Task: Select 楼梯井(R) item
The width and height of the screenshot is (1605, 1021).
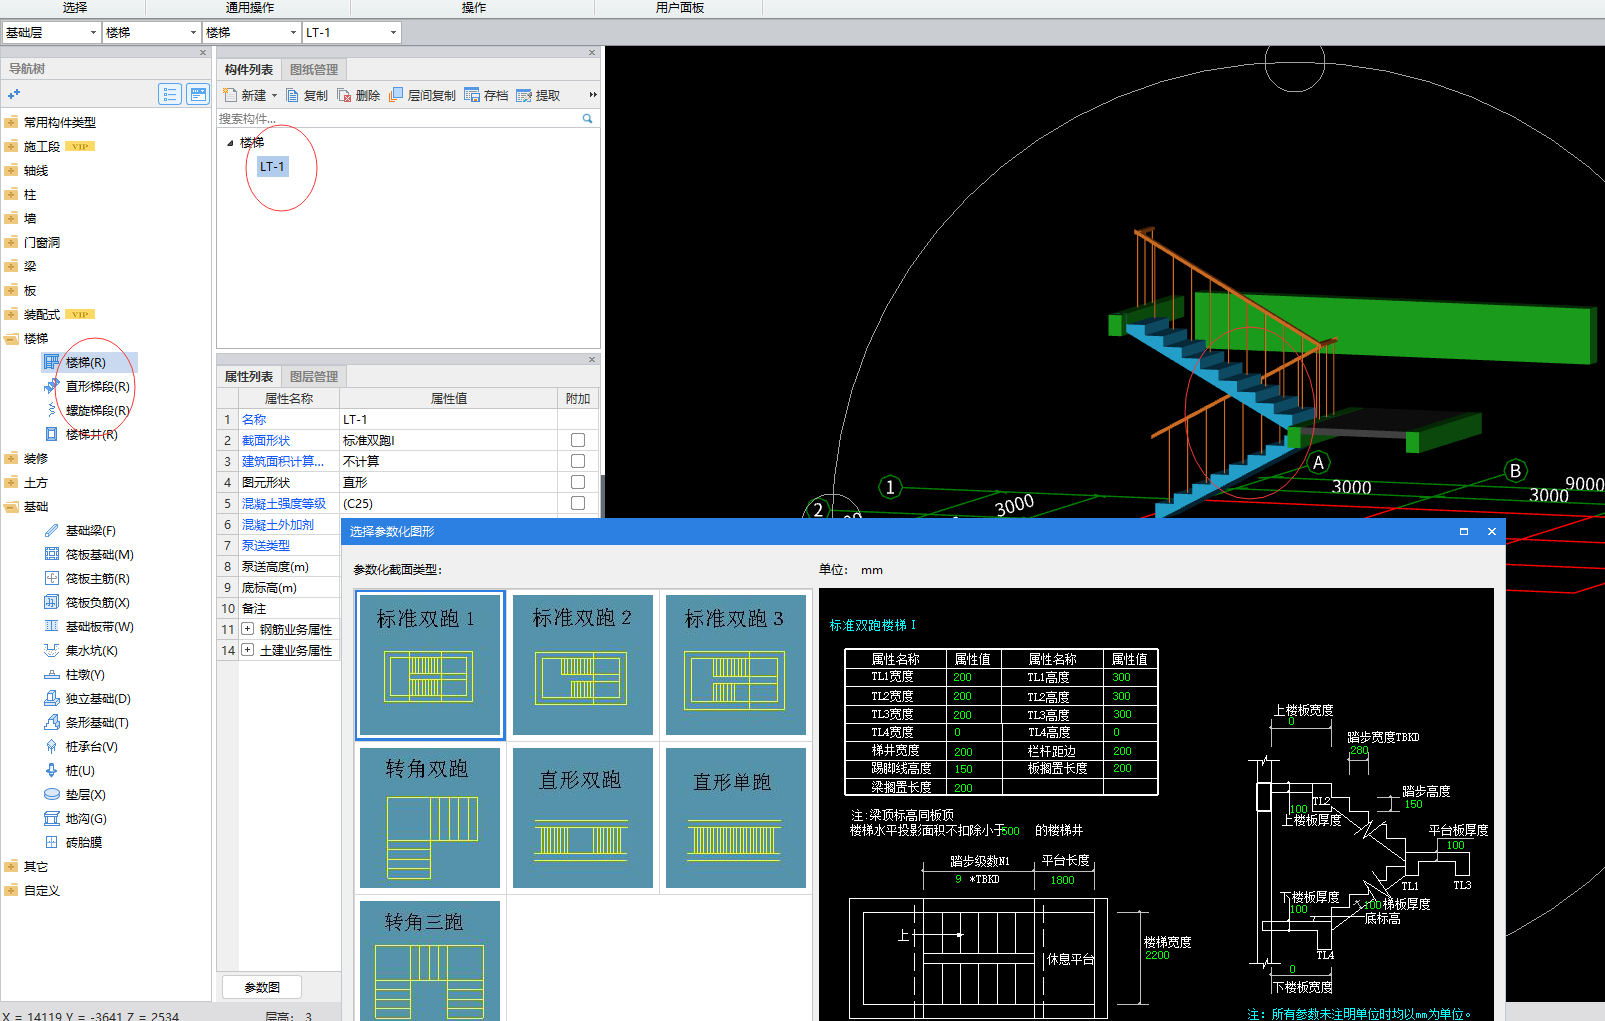Action: pos(91,434)
